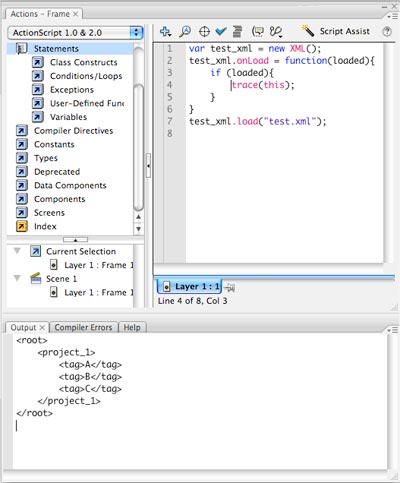400x483 pixels.
Task: Open the Components category
Action: coord(60,199)
